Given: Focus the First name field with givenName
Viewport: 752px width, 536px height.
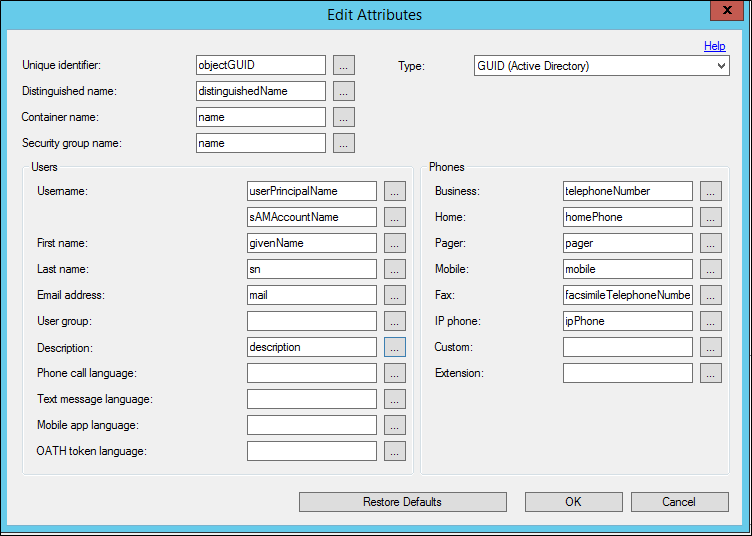Looking at the screenshot, I should (312, 243).
